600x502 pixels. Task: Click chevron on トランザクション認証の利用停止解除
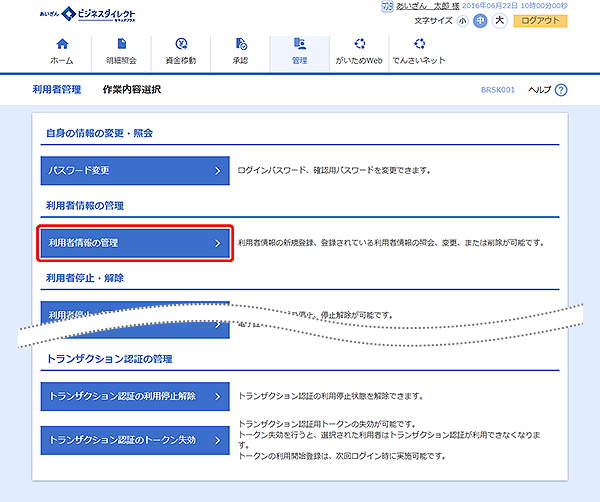217,396
